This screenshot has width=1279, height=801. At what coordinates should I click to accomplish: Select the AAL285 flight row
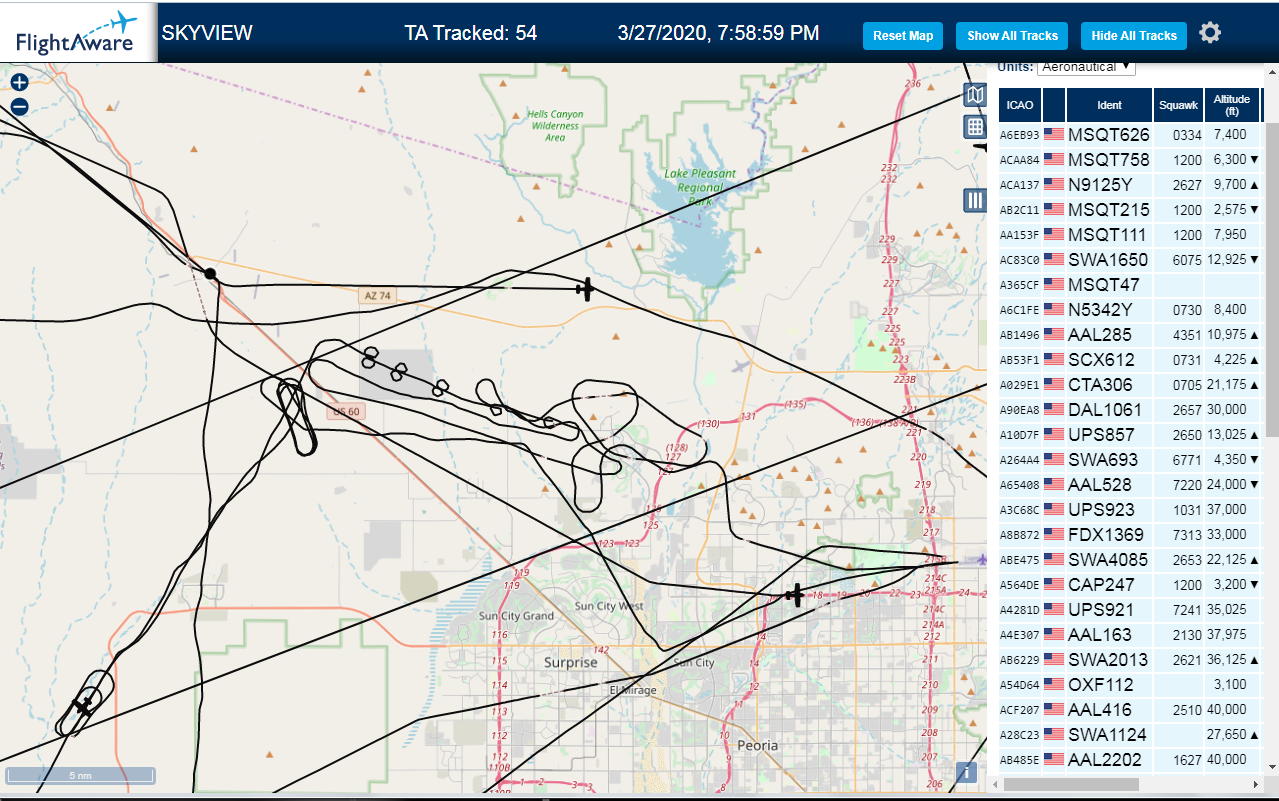click(1130, 334)
